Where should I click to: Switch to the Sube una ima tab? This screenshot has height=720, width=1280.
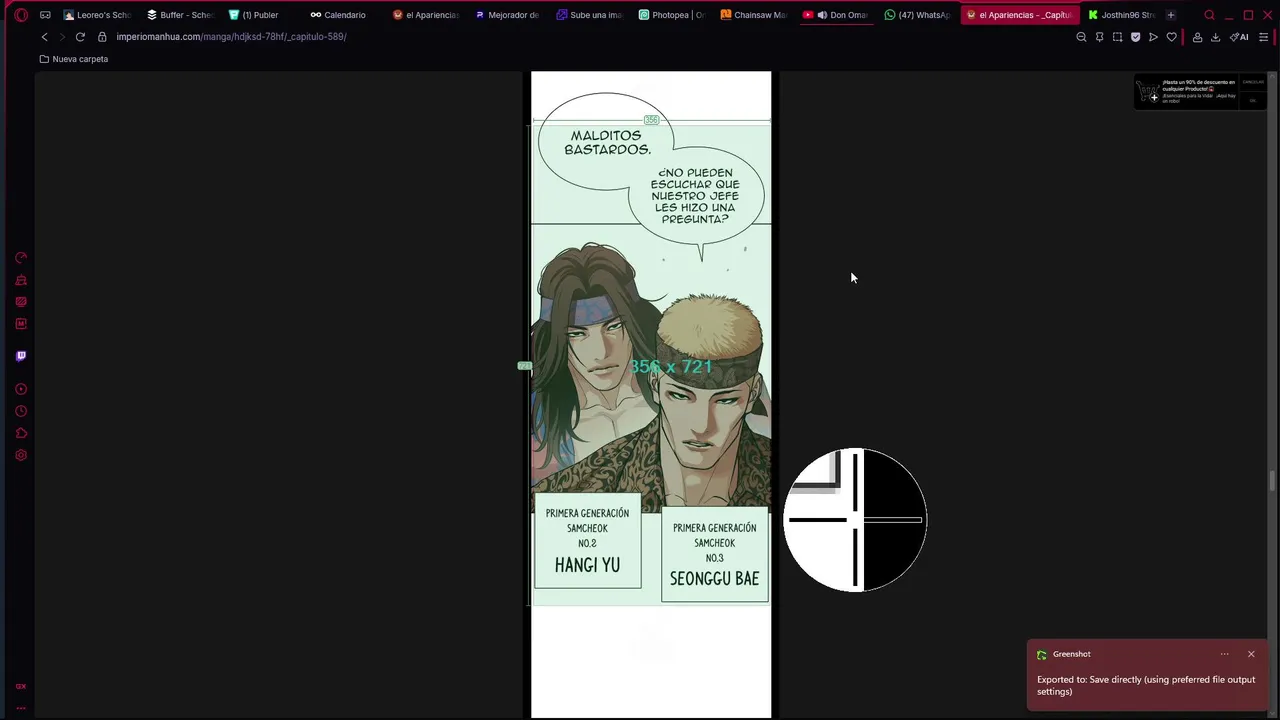(590, 15)
